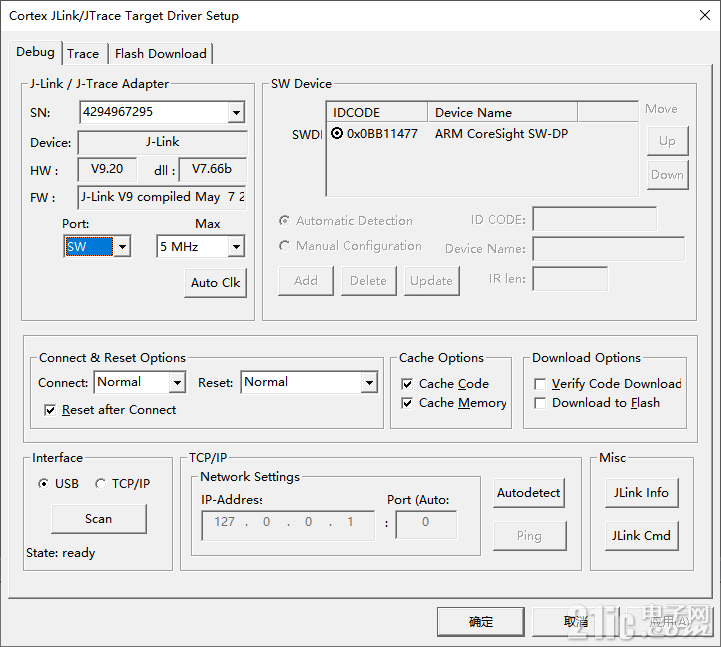721x647 pixels.
Task: Click the Up move button
Action: [667, 141]
